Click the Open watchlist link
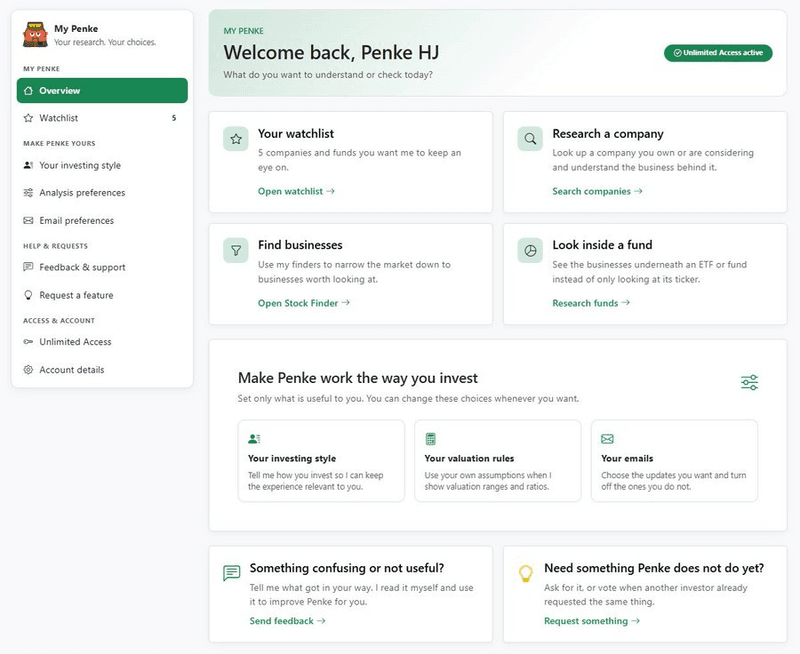 pyautogui.click(x=296, y=191)
